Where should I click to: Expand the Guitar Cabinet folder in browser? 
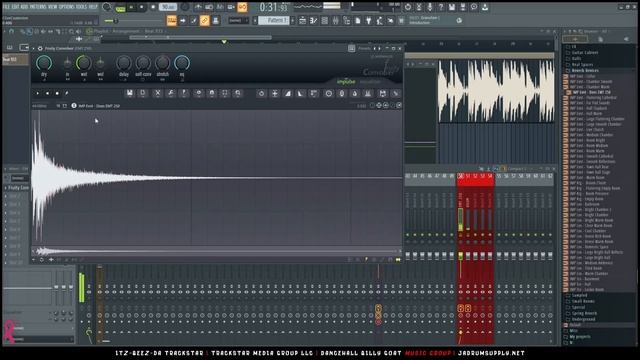tap(584, 53)
